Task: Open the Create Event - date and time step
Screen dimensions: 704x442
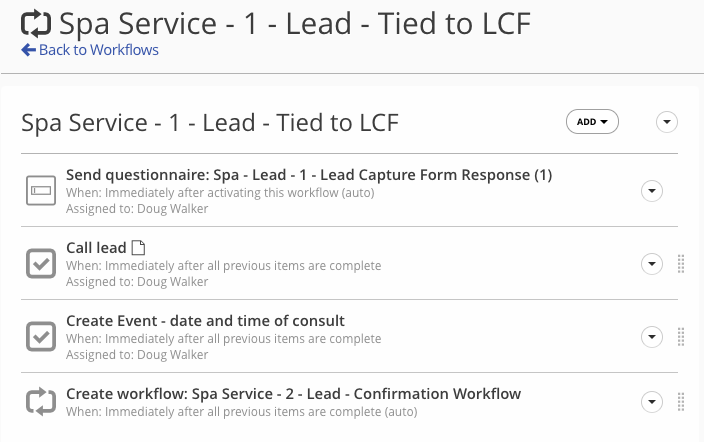Action: [x=205, y=321]
